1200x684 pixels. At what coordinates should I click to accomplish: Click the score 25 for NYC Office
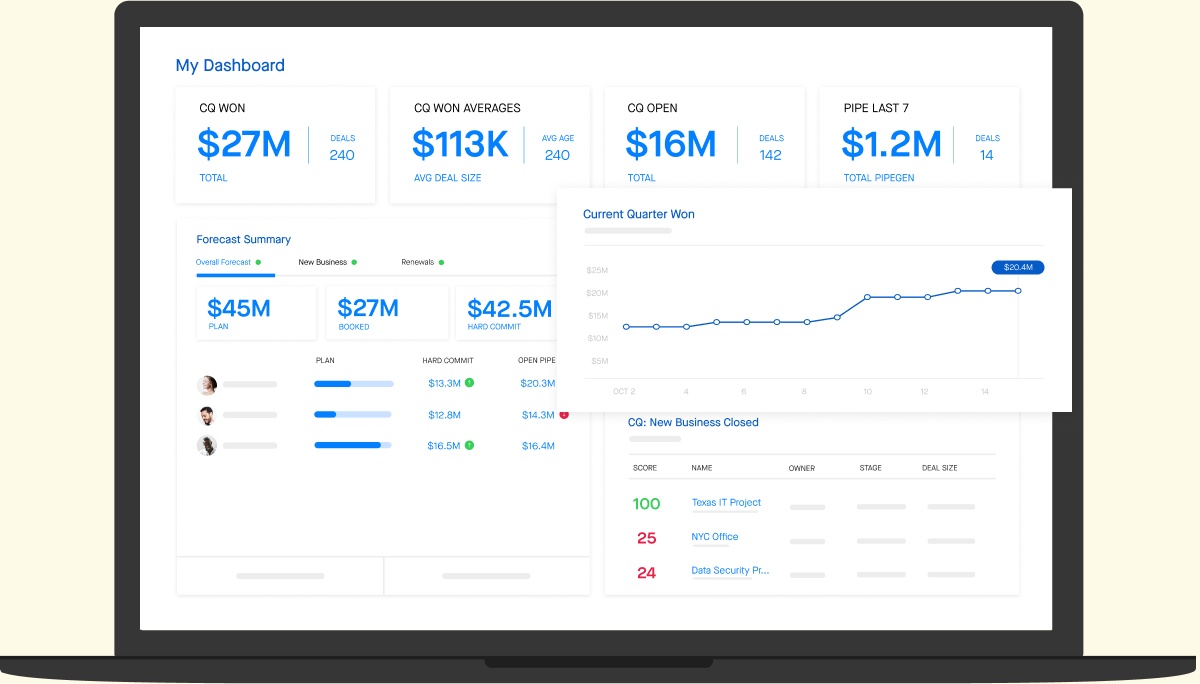pyautogui.click(x=647, y=538)
